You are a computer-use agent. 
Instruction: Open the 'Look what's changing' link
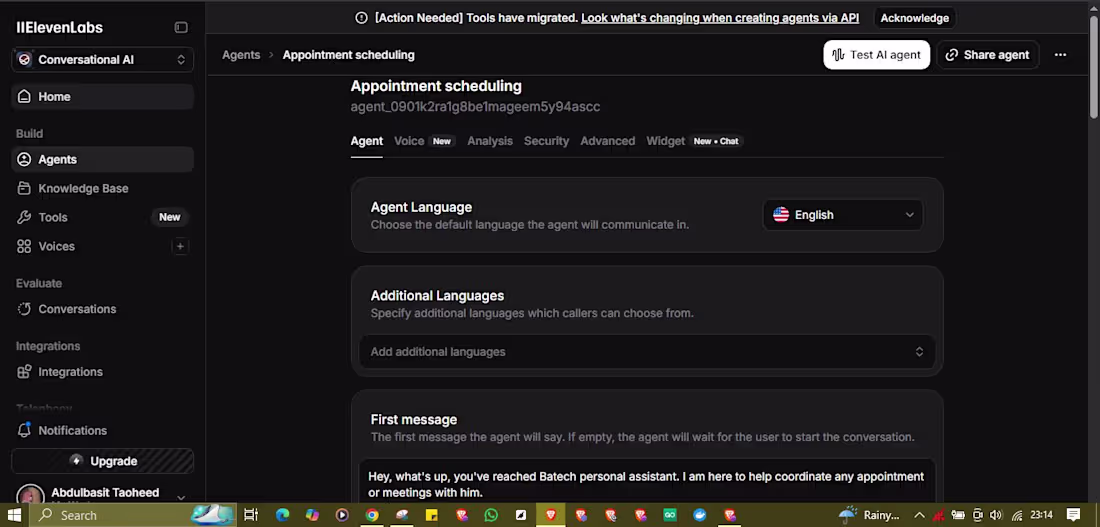tap(720, 18)
